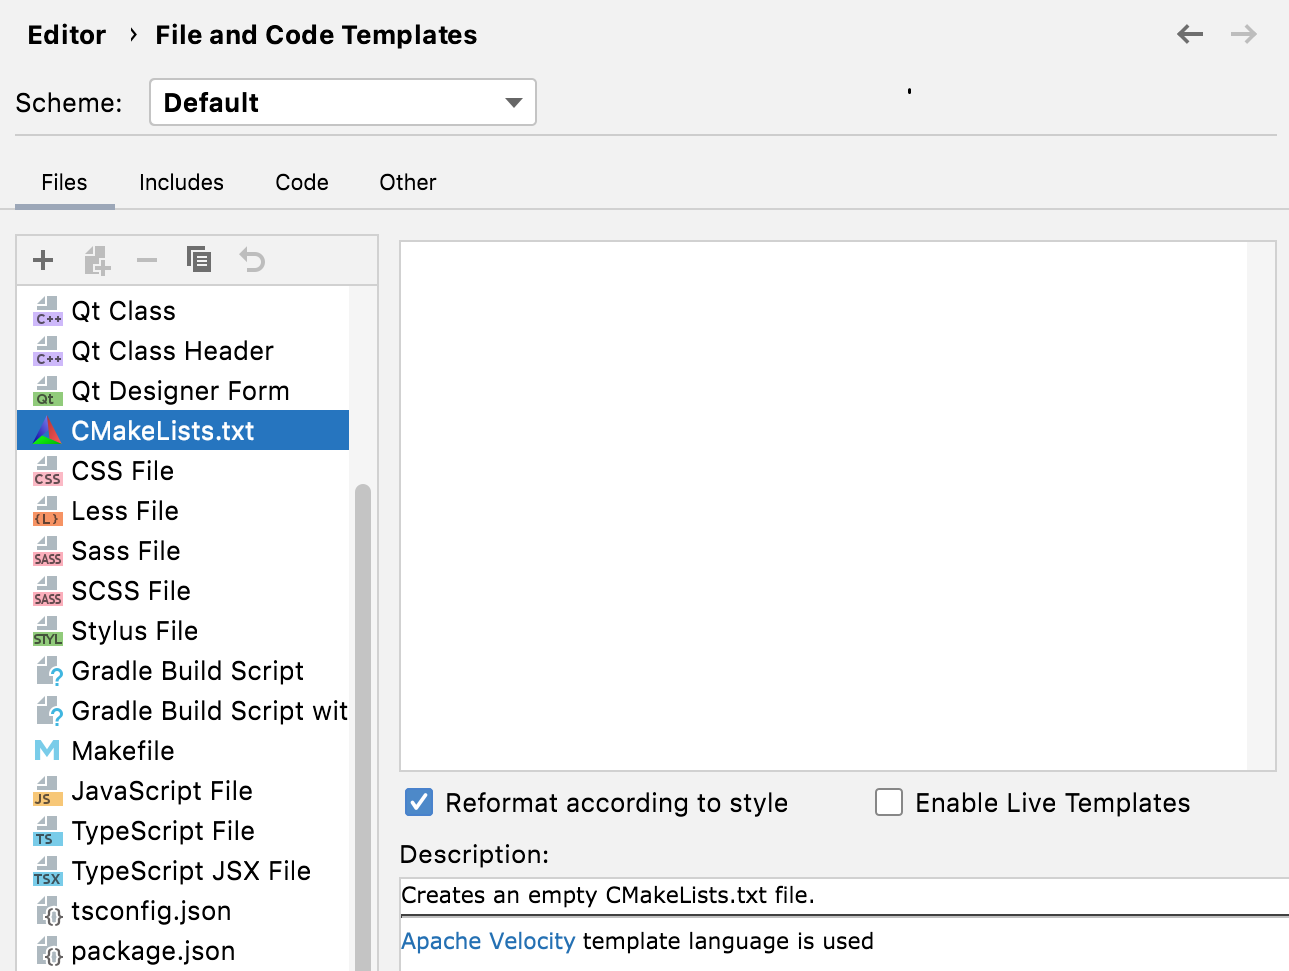Screen dimensions: 1289x971
Task: Open the Apache Velocity link
Action: tap(487, 940)
